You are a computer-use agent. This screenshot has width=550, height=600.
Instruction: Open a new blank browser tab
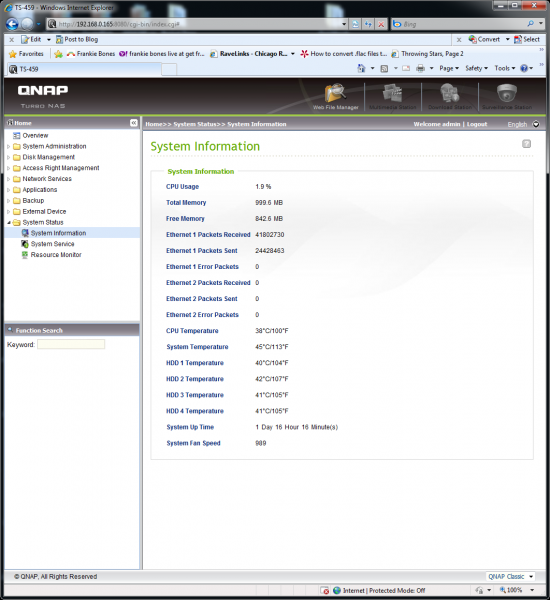tap(169, 70)
